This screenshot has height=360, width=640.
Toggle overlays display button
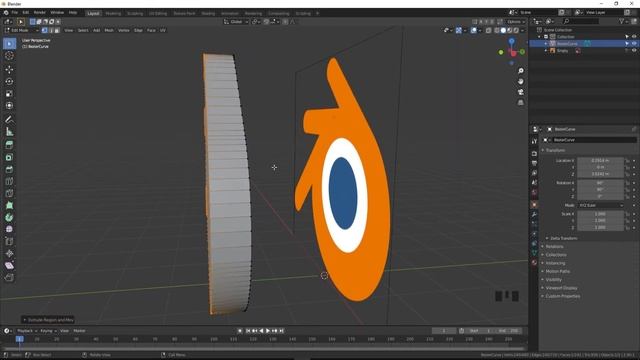coord(473,30)
